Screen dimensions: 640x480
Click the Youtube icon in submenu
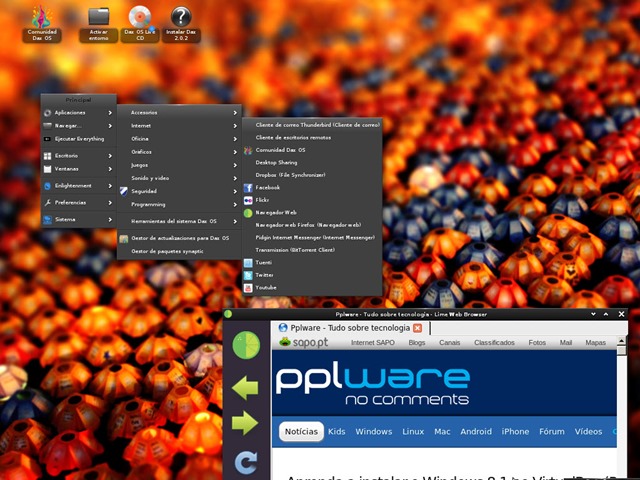coord(248,288)
